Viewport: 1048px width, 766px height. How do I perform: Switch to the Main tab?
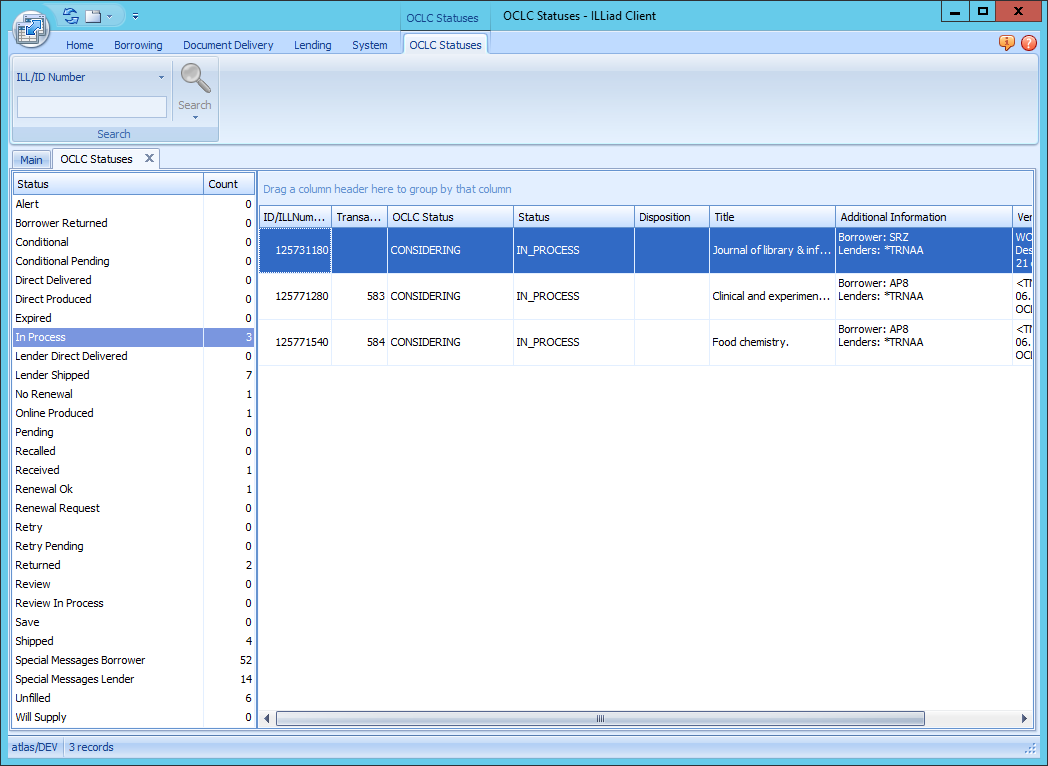pyautogui.click(x=31, y=158)
